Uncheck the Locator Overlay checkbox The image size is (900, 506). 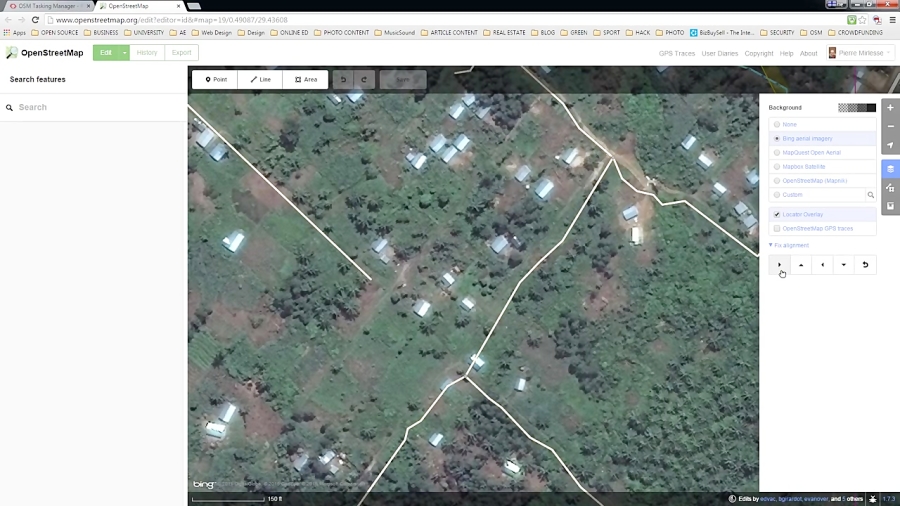click(x=777, y=215)
